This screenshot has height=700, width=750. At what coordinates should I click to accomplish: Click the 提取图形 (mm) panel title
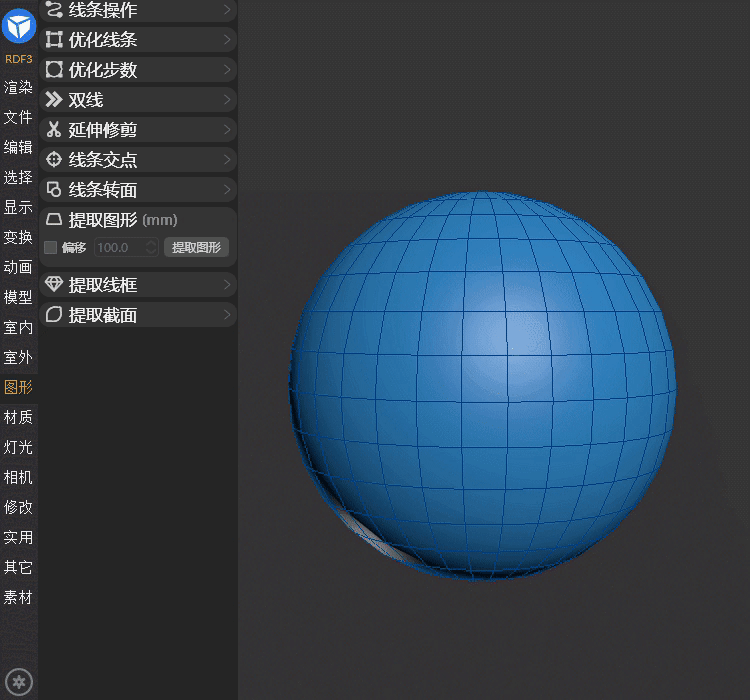[x=123, y=220]
